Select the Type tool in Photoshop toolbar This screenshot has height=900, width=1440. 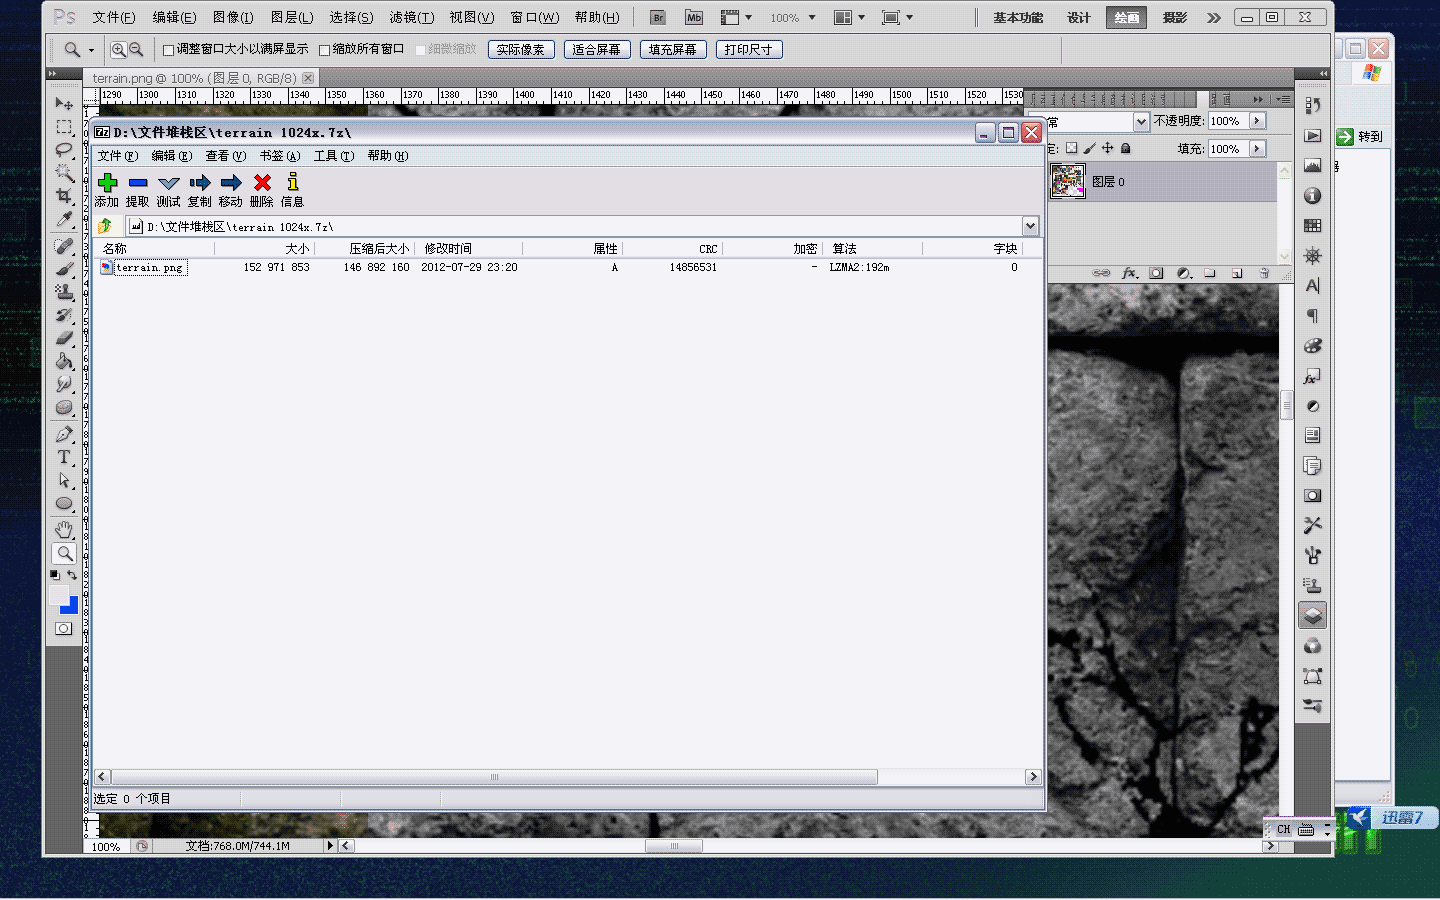point(64,457)
